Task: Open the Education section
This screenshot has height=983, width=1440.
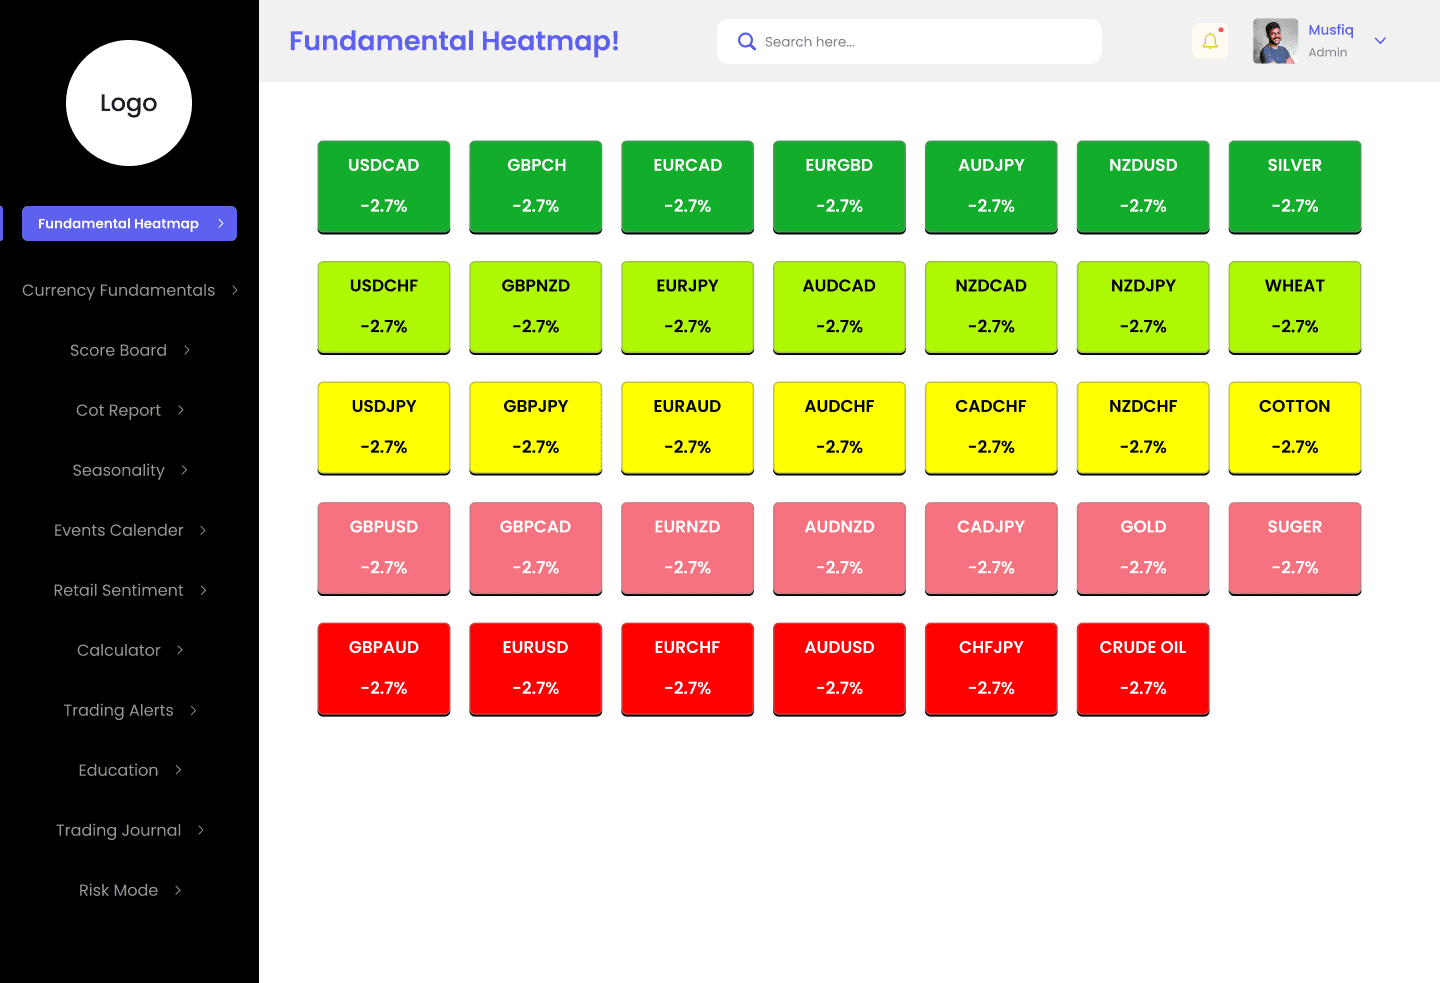Action: [x=118, y=770]
